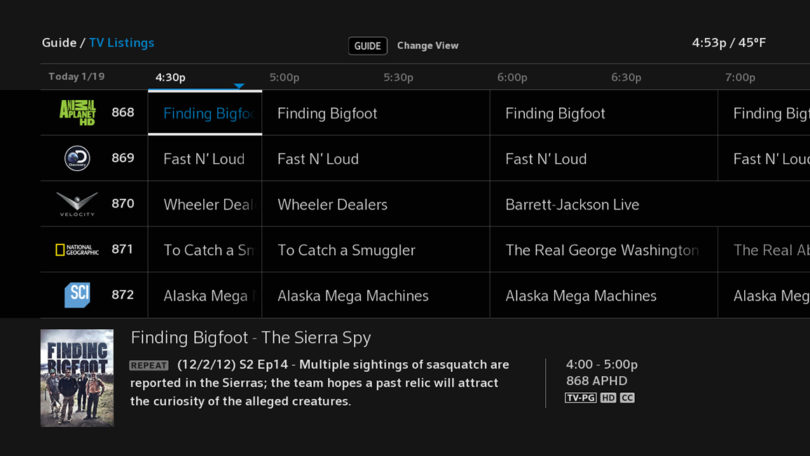Image resolution: width=810 pixels, height=456 pixels.
Task: Click the current-time blue triangle marker
Action: 239,86
